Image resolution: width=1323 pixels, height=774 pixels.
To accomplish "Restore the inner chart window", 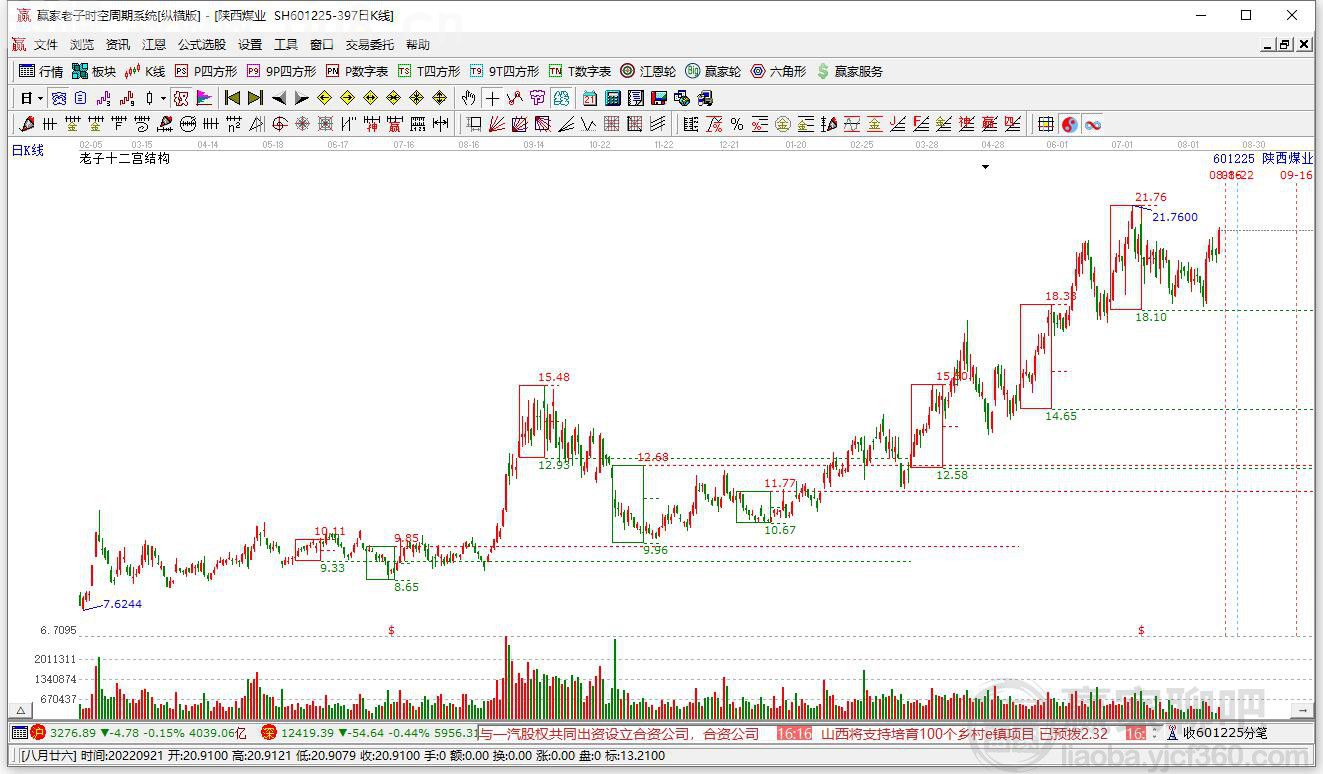I will (1285, 44).
